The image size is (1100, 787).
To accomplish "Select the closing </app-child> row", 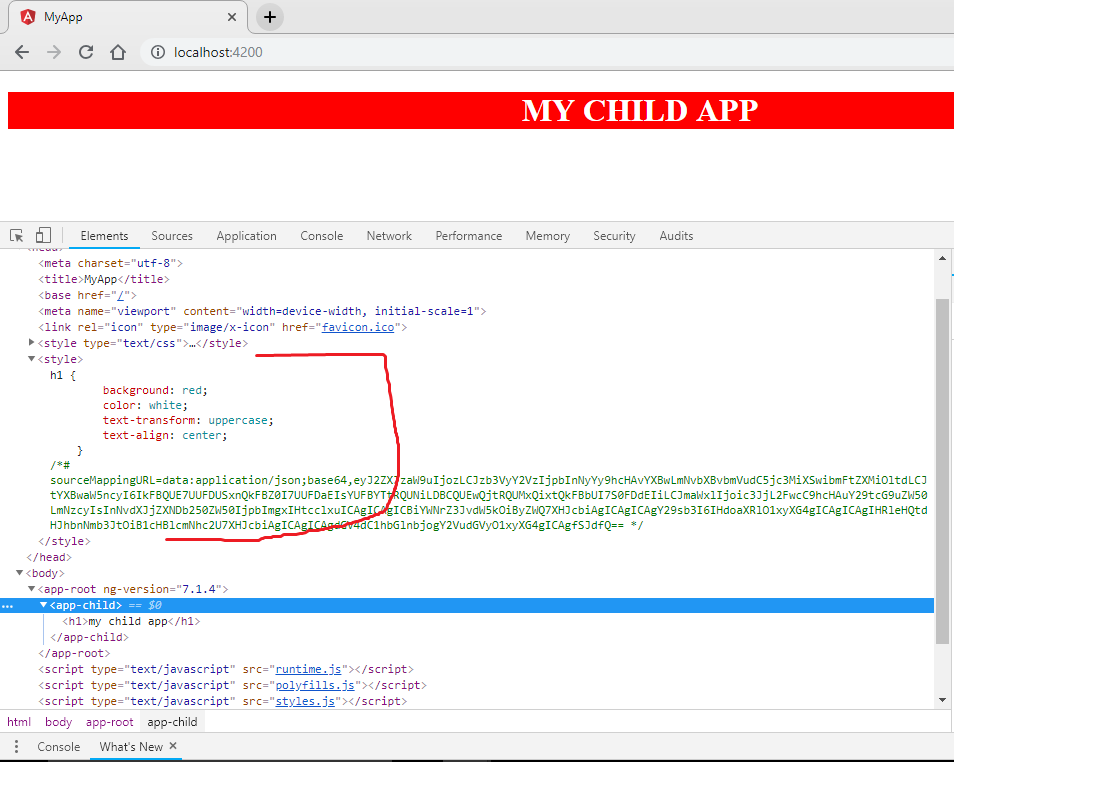I will (89, 638).
